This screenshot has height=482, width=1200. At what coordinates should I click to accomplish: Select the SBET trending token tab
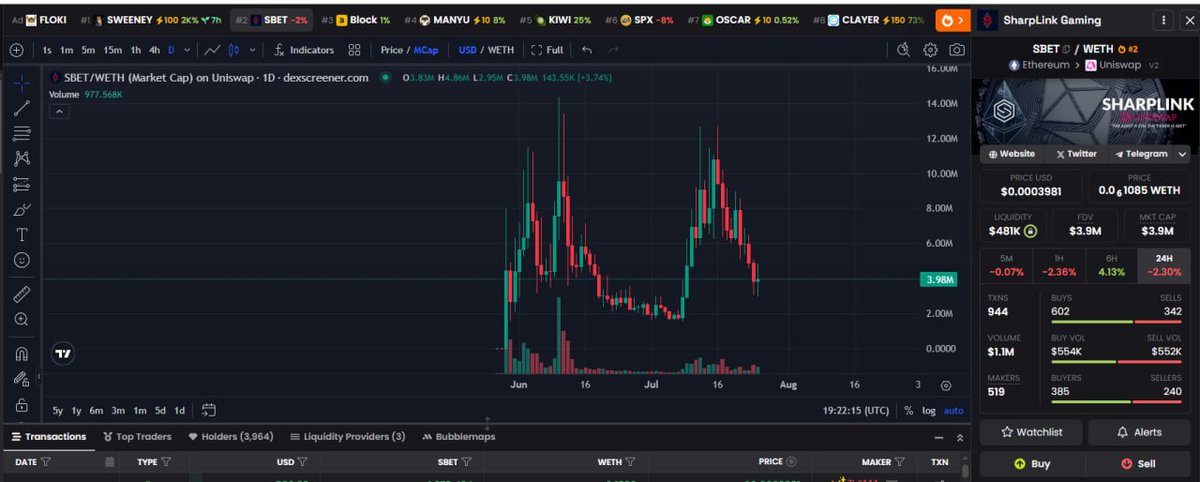pyautogui.click(x=271, y=20)
